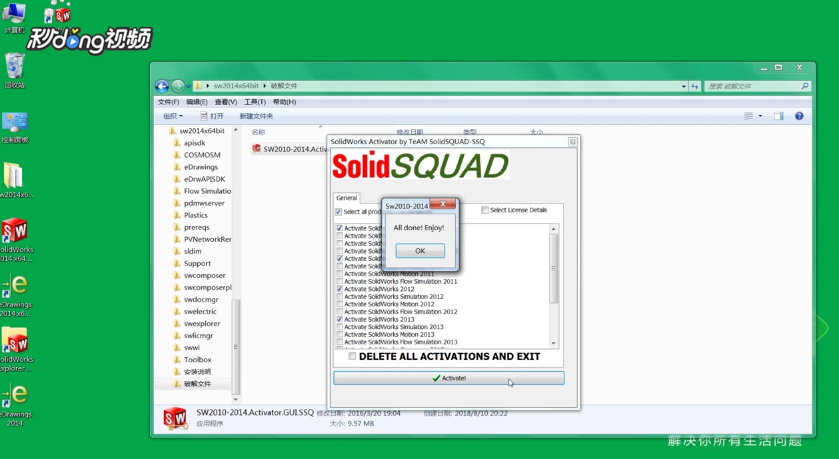Check Activate SolidWorks Flow Simulation 2012
The width and height of the screenshot is (839, 459).
pyautogui.click(x=340, y=312)
